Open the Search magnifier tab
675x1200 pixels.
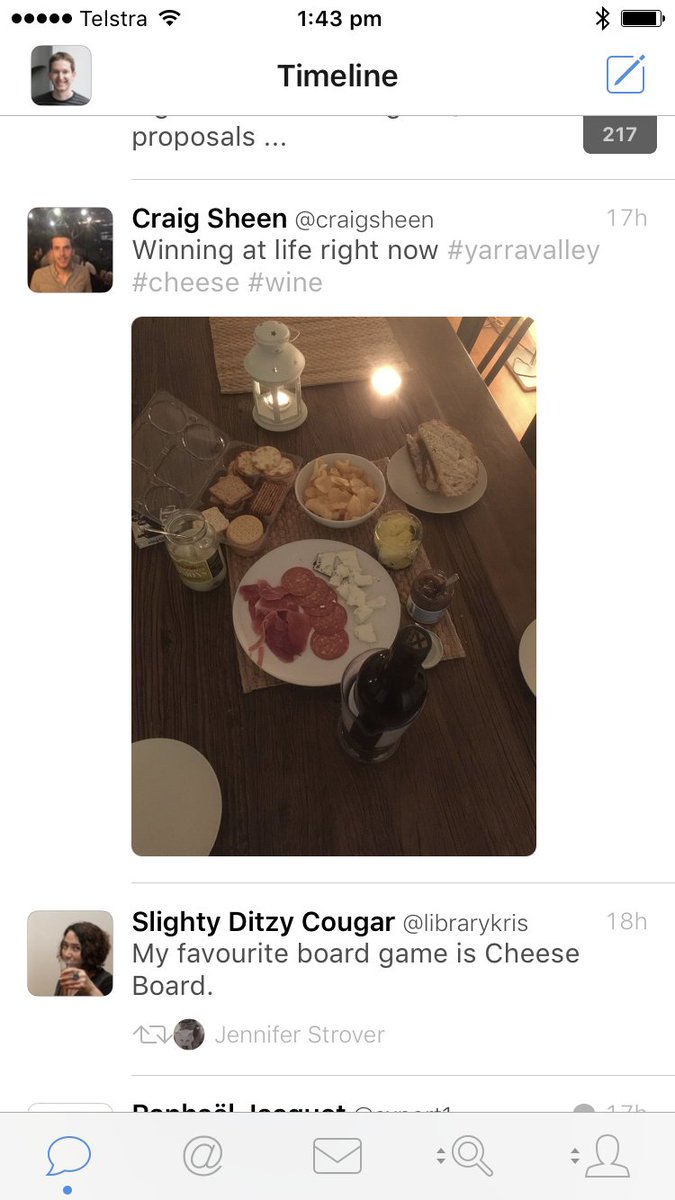[x=472, y=1157]
